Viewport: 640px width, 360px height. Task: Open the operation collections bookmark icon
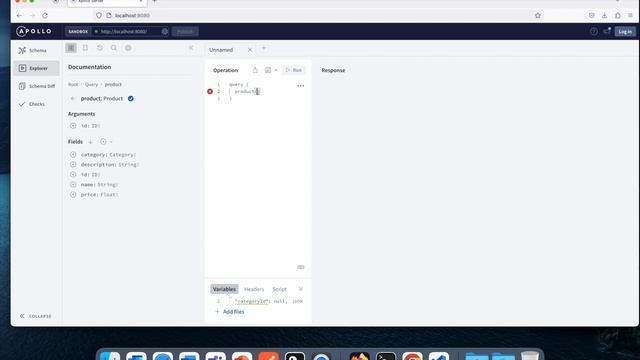(85, 48)
